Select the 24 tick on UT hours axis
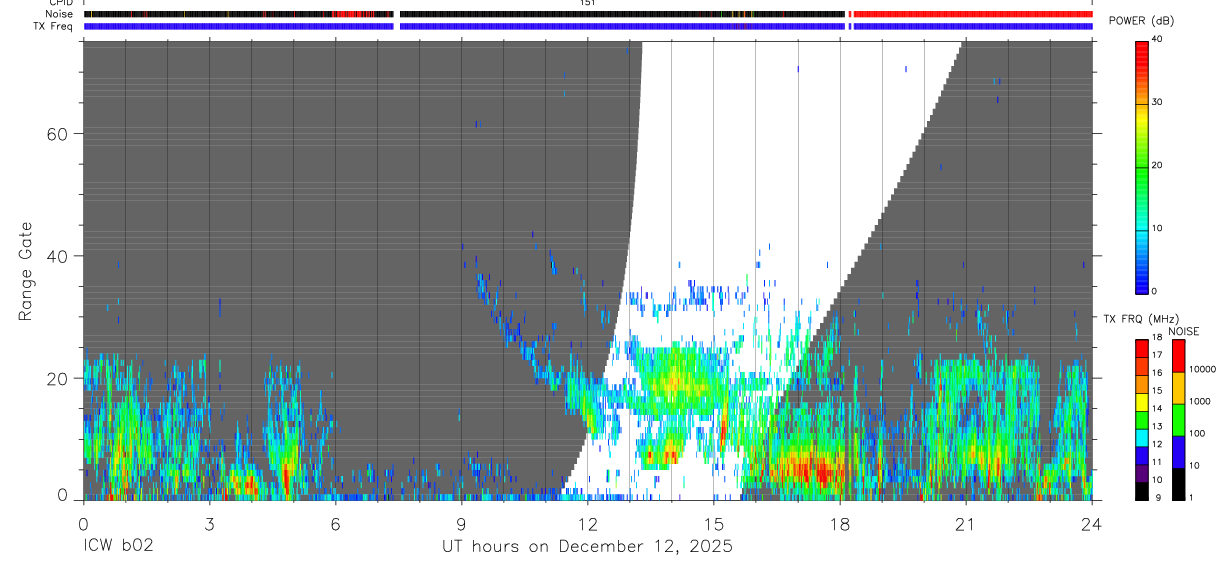Image resolution: width=1228 pixels, height=567 pixels. click(1092, 523)
